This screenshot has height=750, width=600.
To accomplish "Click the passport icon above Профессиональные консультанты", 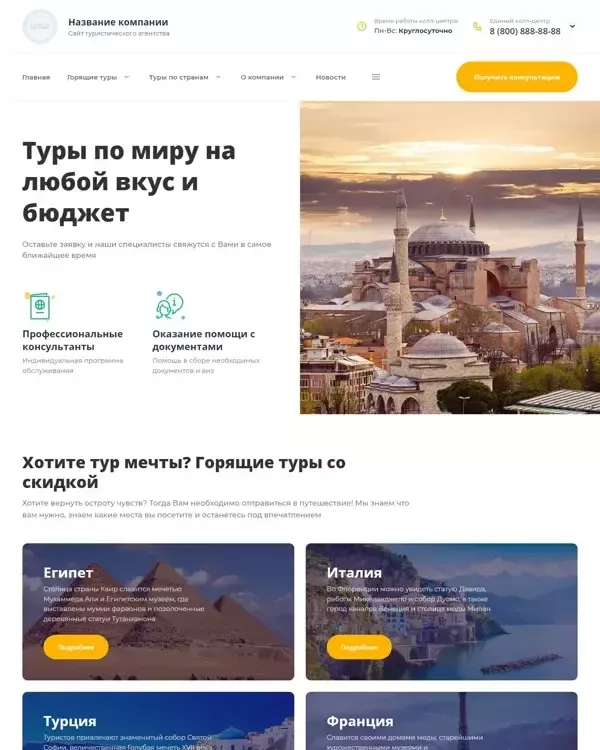I will (39, 306).
